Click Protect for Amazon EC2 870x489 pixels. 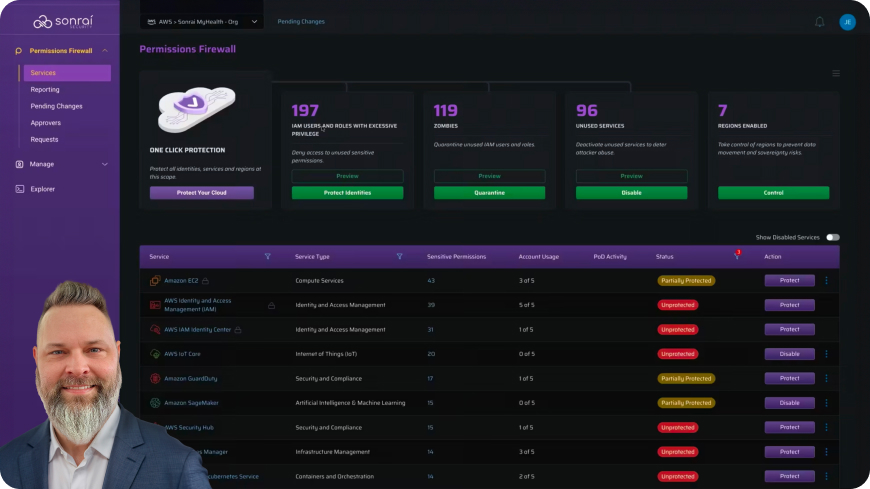(790, 280)
